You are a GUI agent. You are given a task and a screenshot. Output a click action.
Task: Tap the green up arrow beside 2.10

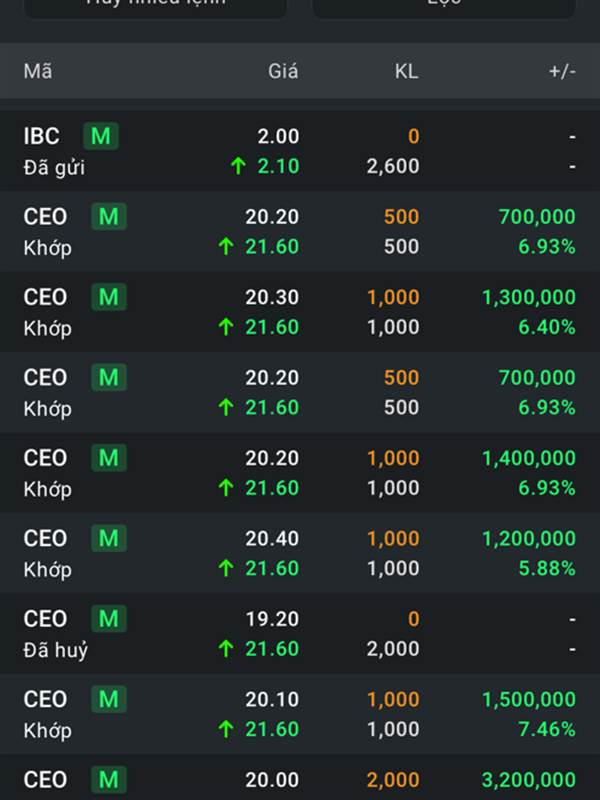tap(238, 167)
